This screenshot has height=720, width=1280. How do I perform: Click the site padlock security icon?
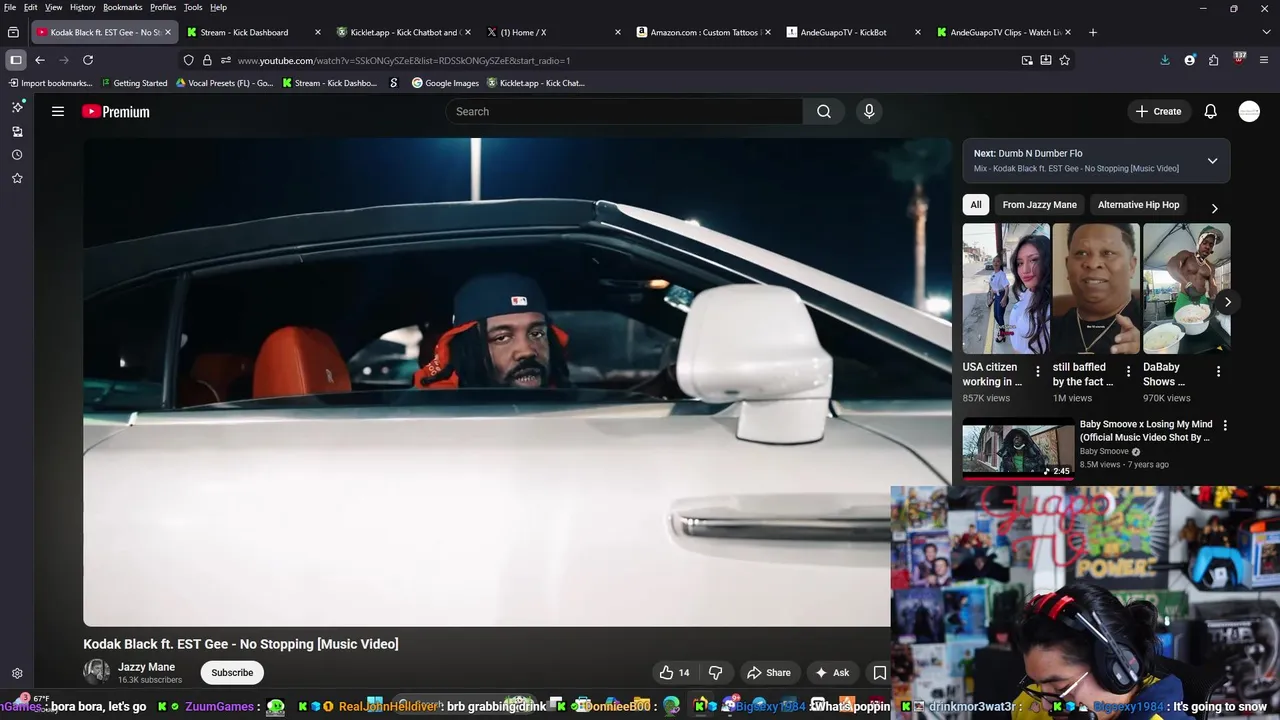pyautogui.click(x=207, y=60)
